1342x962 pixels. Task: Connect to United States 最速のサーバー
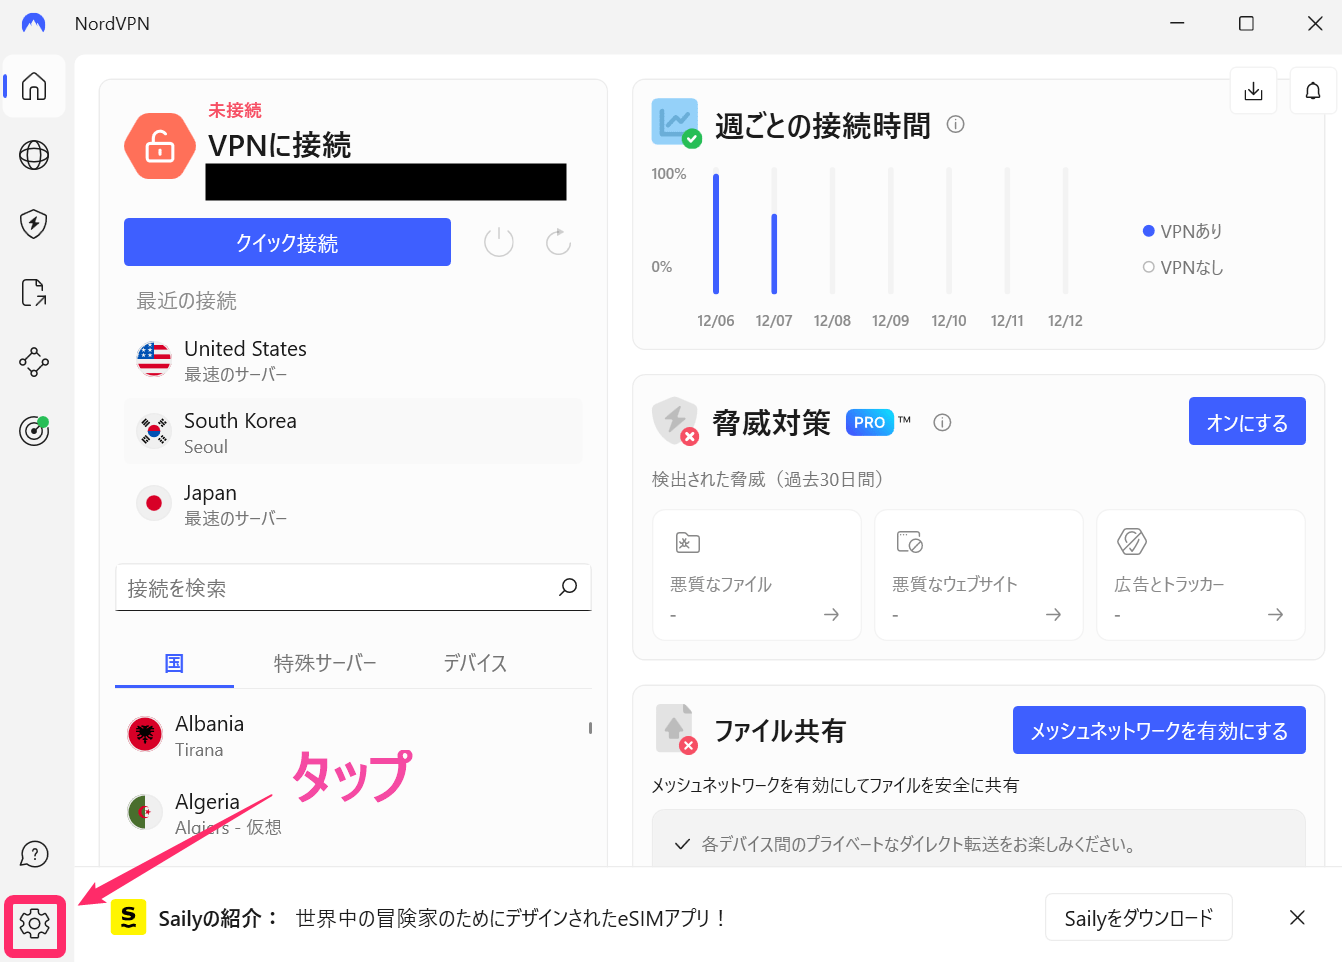(353, 360)
